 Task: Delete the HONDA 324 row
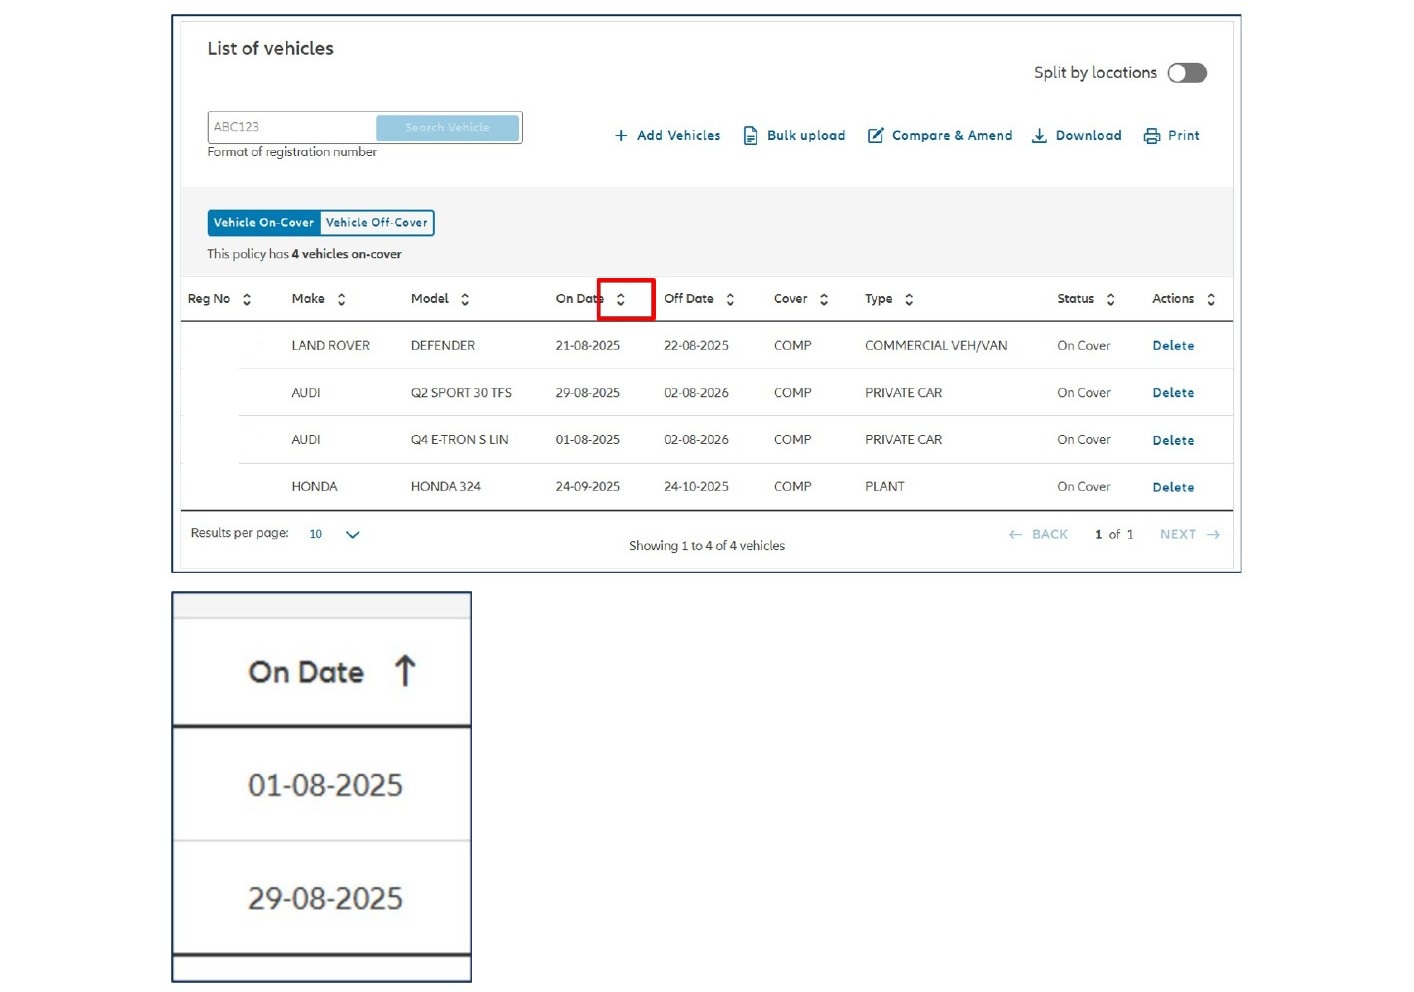click(x=1173, y=487)
